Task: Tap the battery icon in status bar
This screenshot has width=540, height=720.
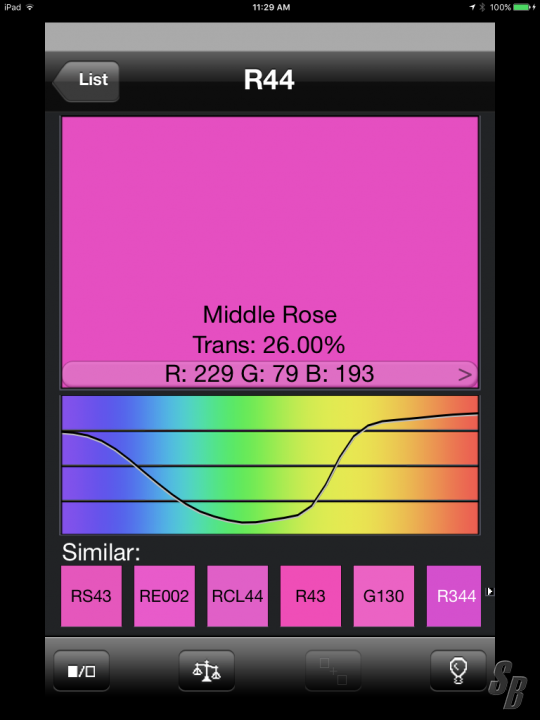Action: pyautogui.click(x=522, y=7)
